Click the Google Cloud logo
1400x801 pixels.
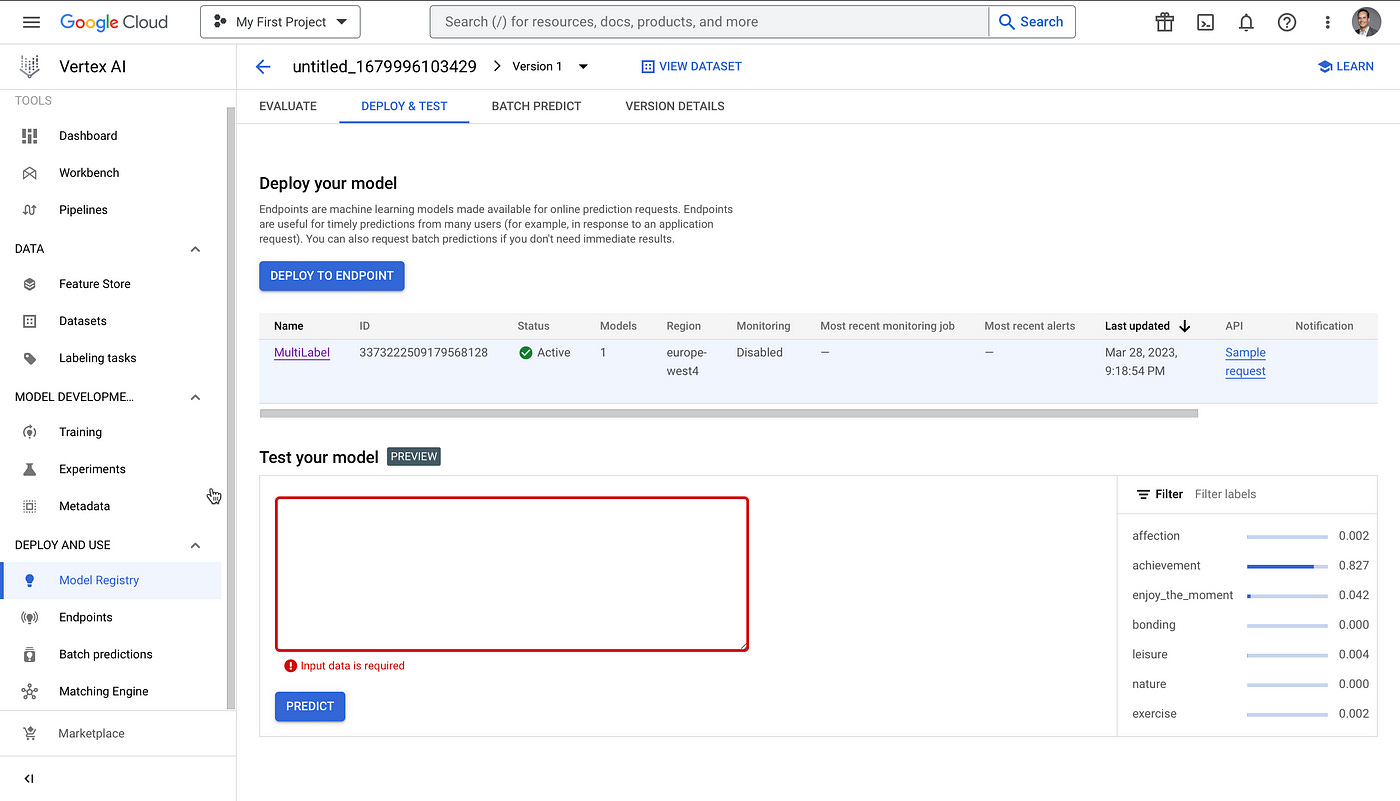pyautogui.click(x=114, y=22)
